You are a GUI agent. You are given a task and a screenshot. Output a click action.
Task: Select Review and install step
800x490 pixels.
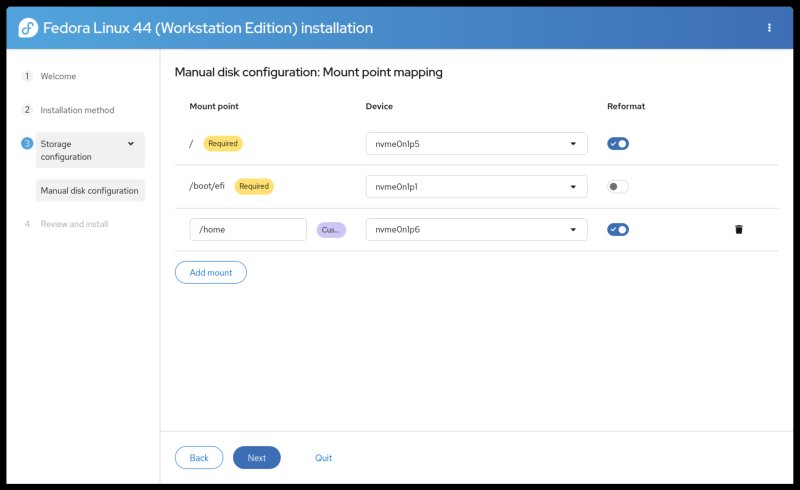74,224
